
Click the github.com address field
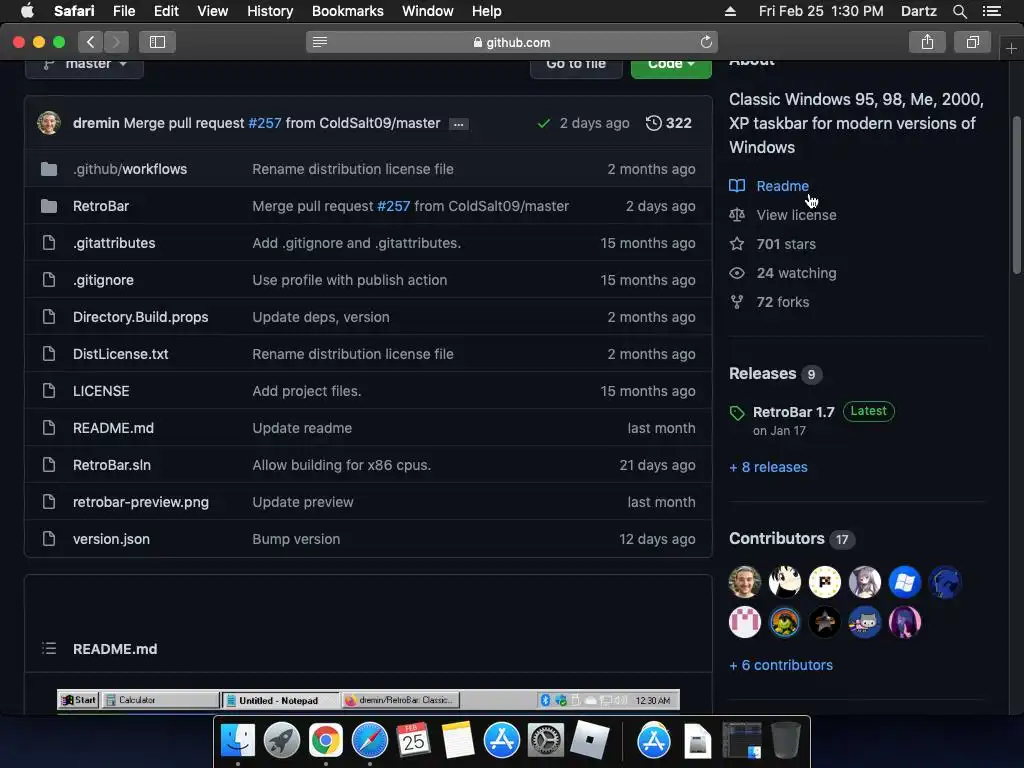[512, 42]
